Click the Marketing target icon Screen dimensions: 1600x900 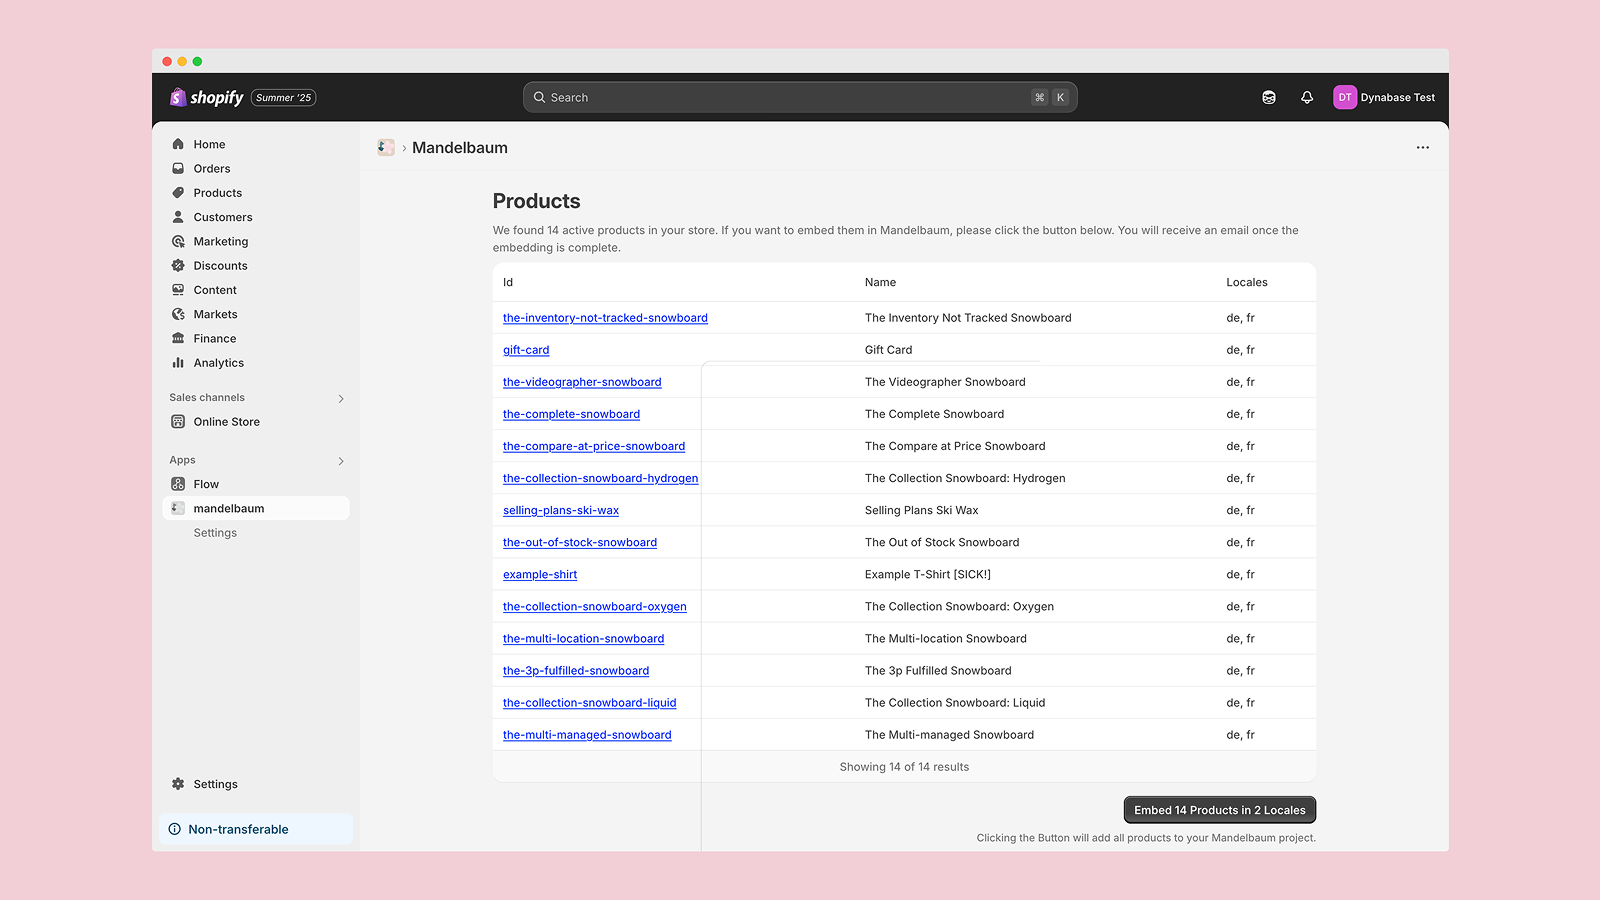click(178, 241)
